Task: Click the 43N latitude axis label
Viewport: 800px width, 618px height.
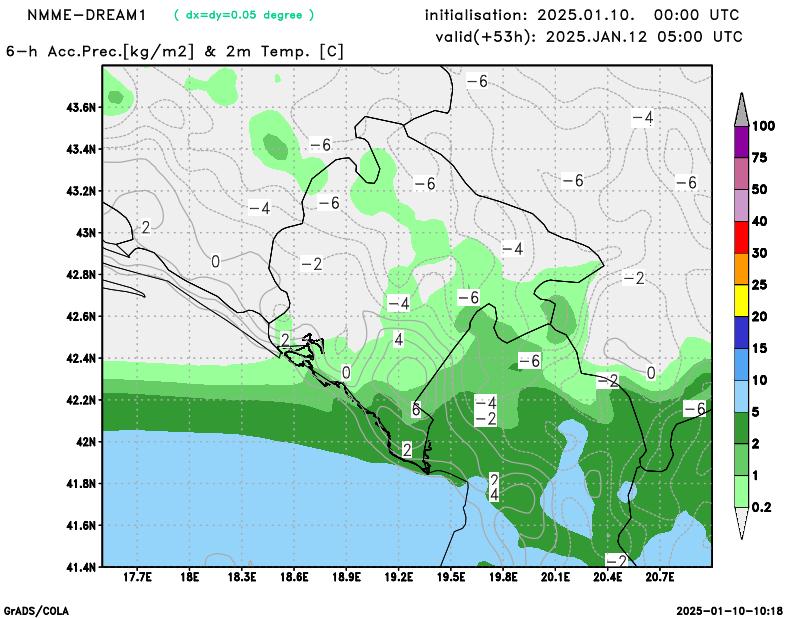Action: point(86,233)
